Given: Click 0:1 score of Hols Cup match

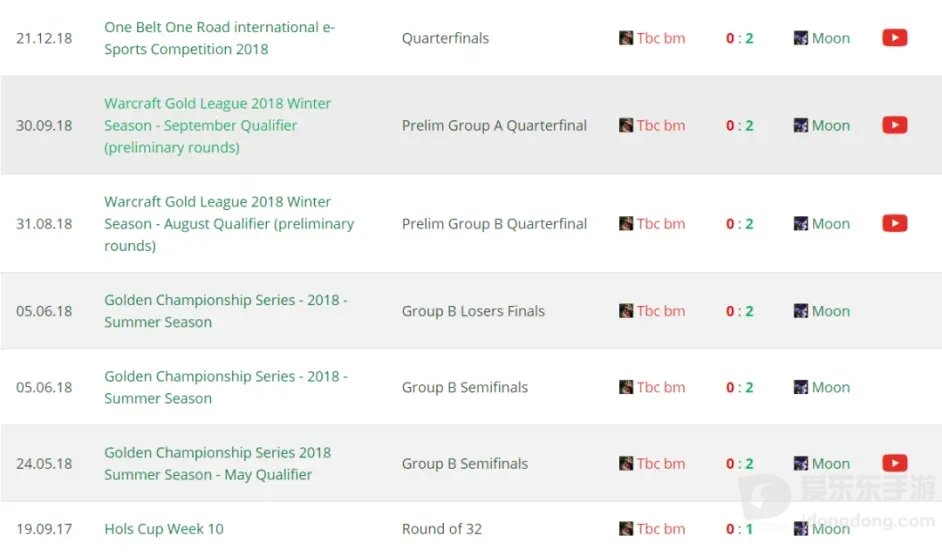Looking at the screenshot, I should 740,529.
